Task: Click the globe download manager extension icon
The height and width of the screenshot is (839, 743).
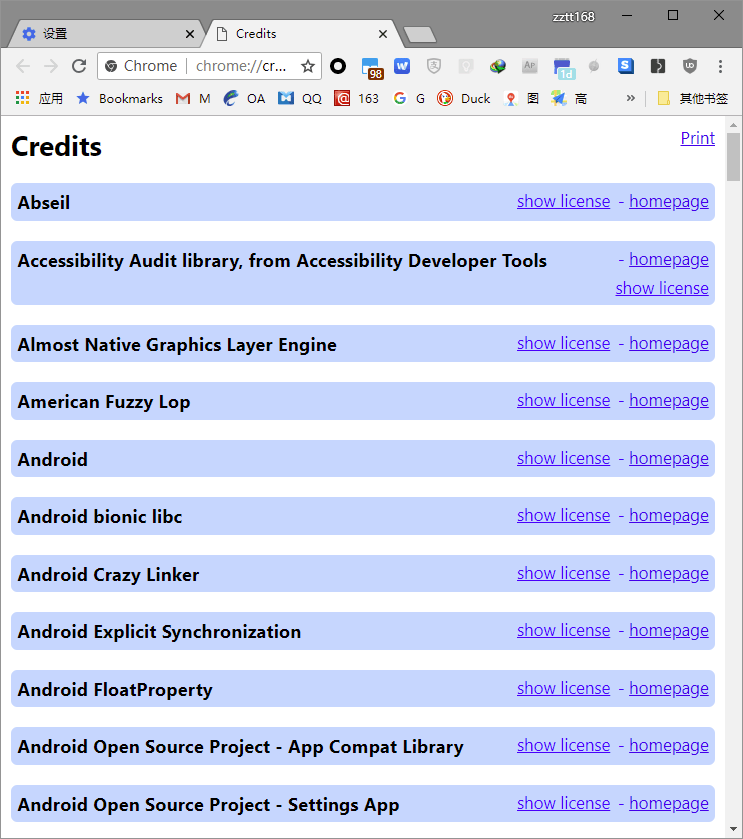Action: pyautogui.click(x=498, y=66)
